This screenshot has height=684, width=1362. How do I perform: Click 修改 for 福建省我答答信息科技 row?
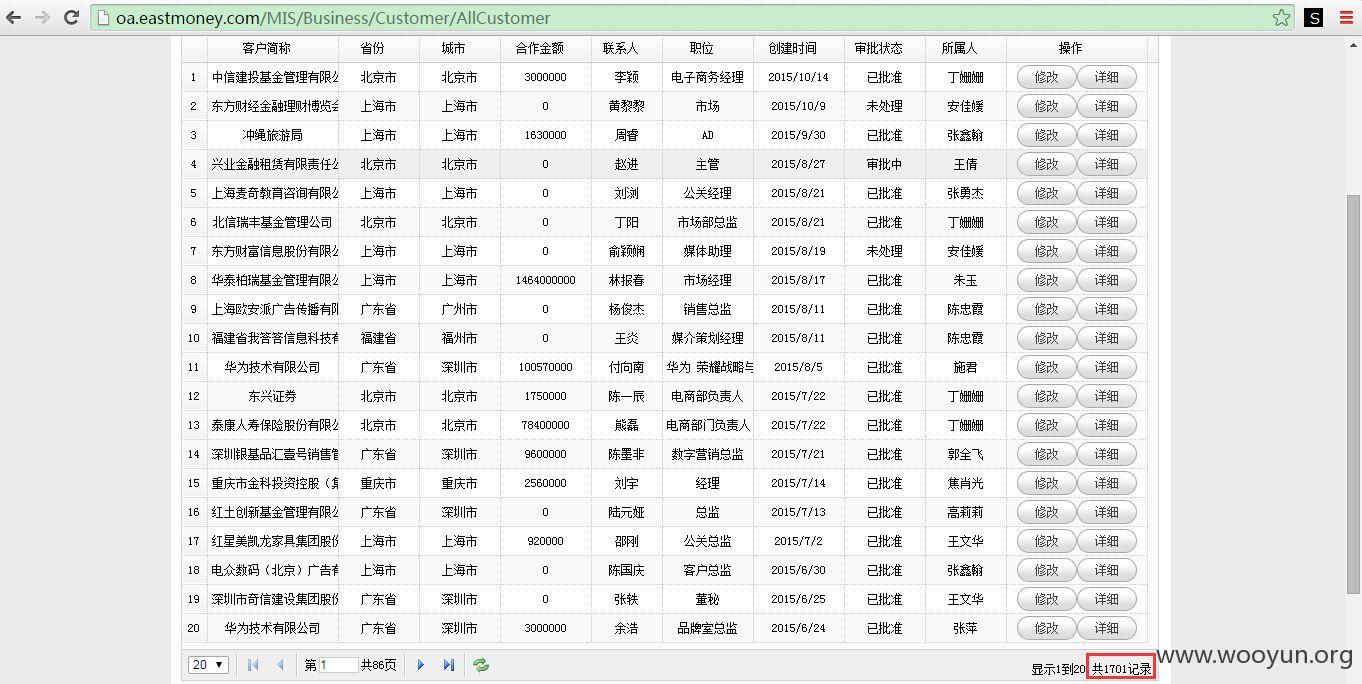pos(1046,338)
